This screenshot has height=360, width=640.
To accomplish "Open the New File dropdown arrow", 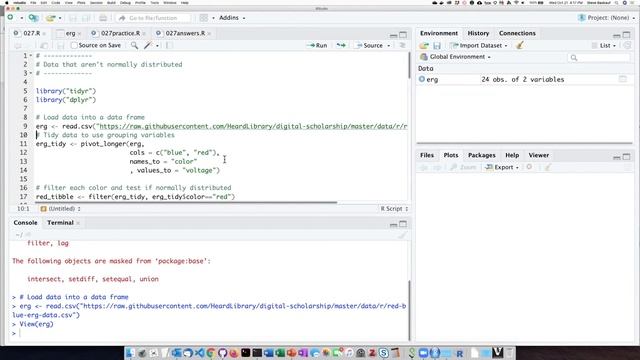I will [x=21, y=18].
